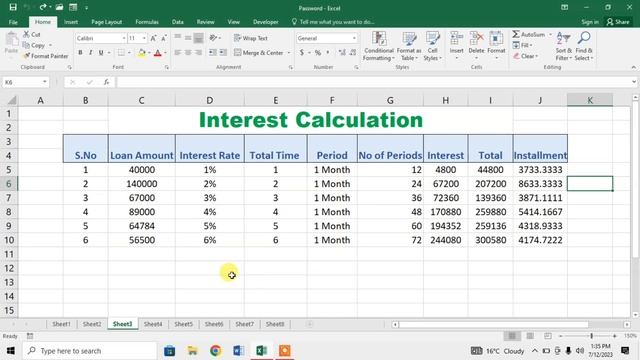Toggle Align Left

point(178,53)
